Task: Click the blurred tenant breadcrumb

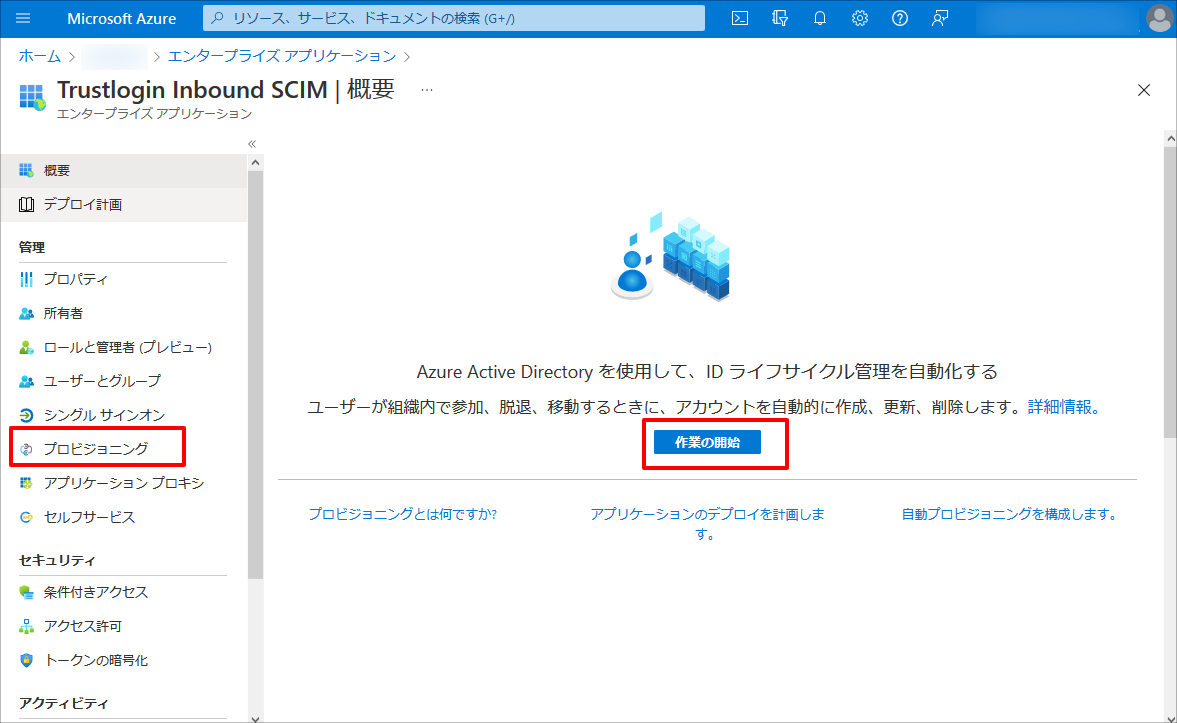Action: (114, 56)
